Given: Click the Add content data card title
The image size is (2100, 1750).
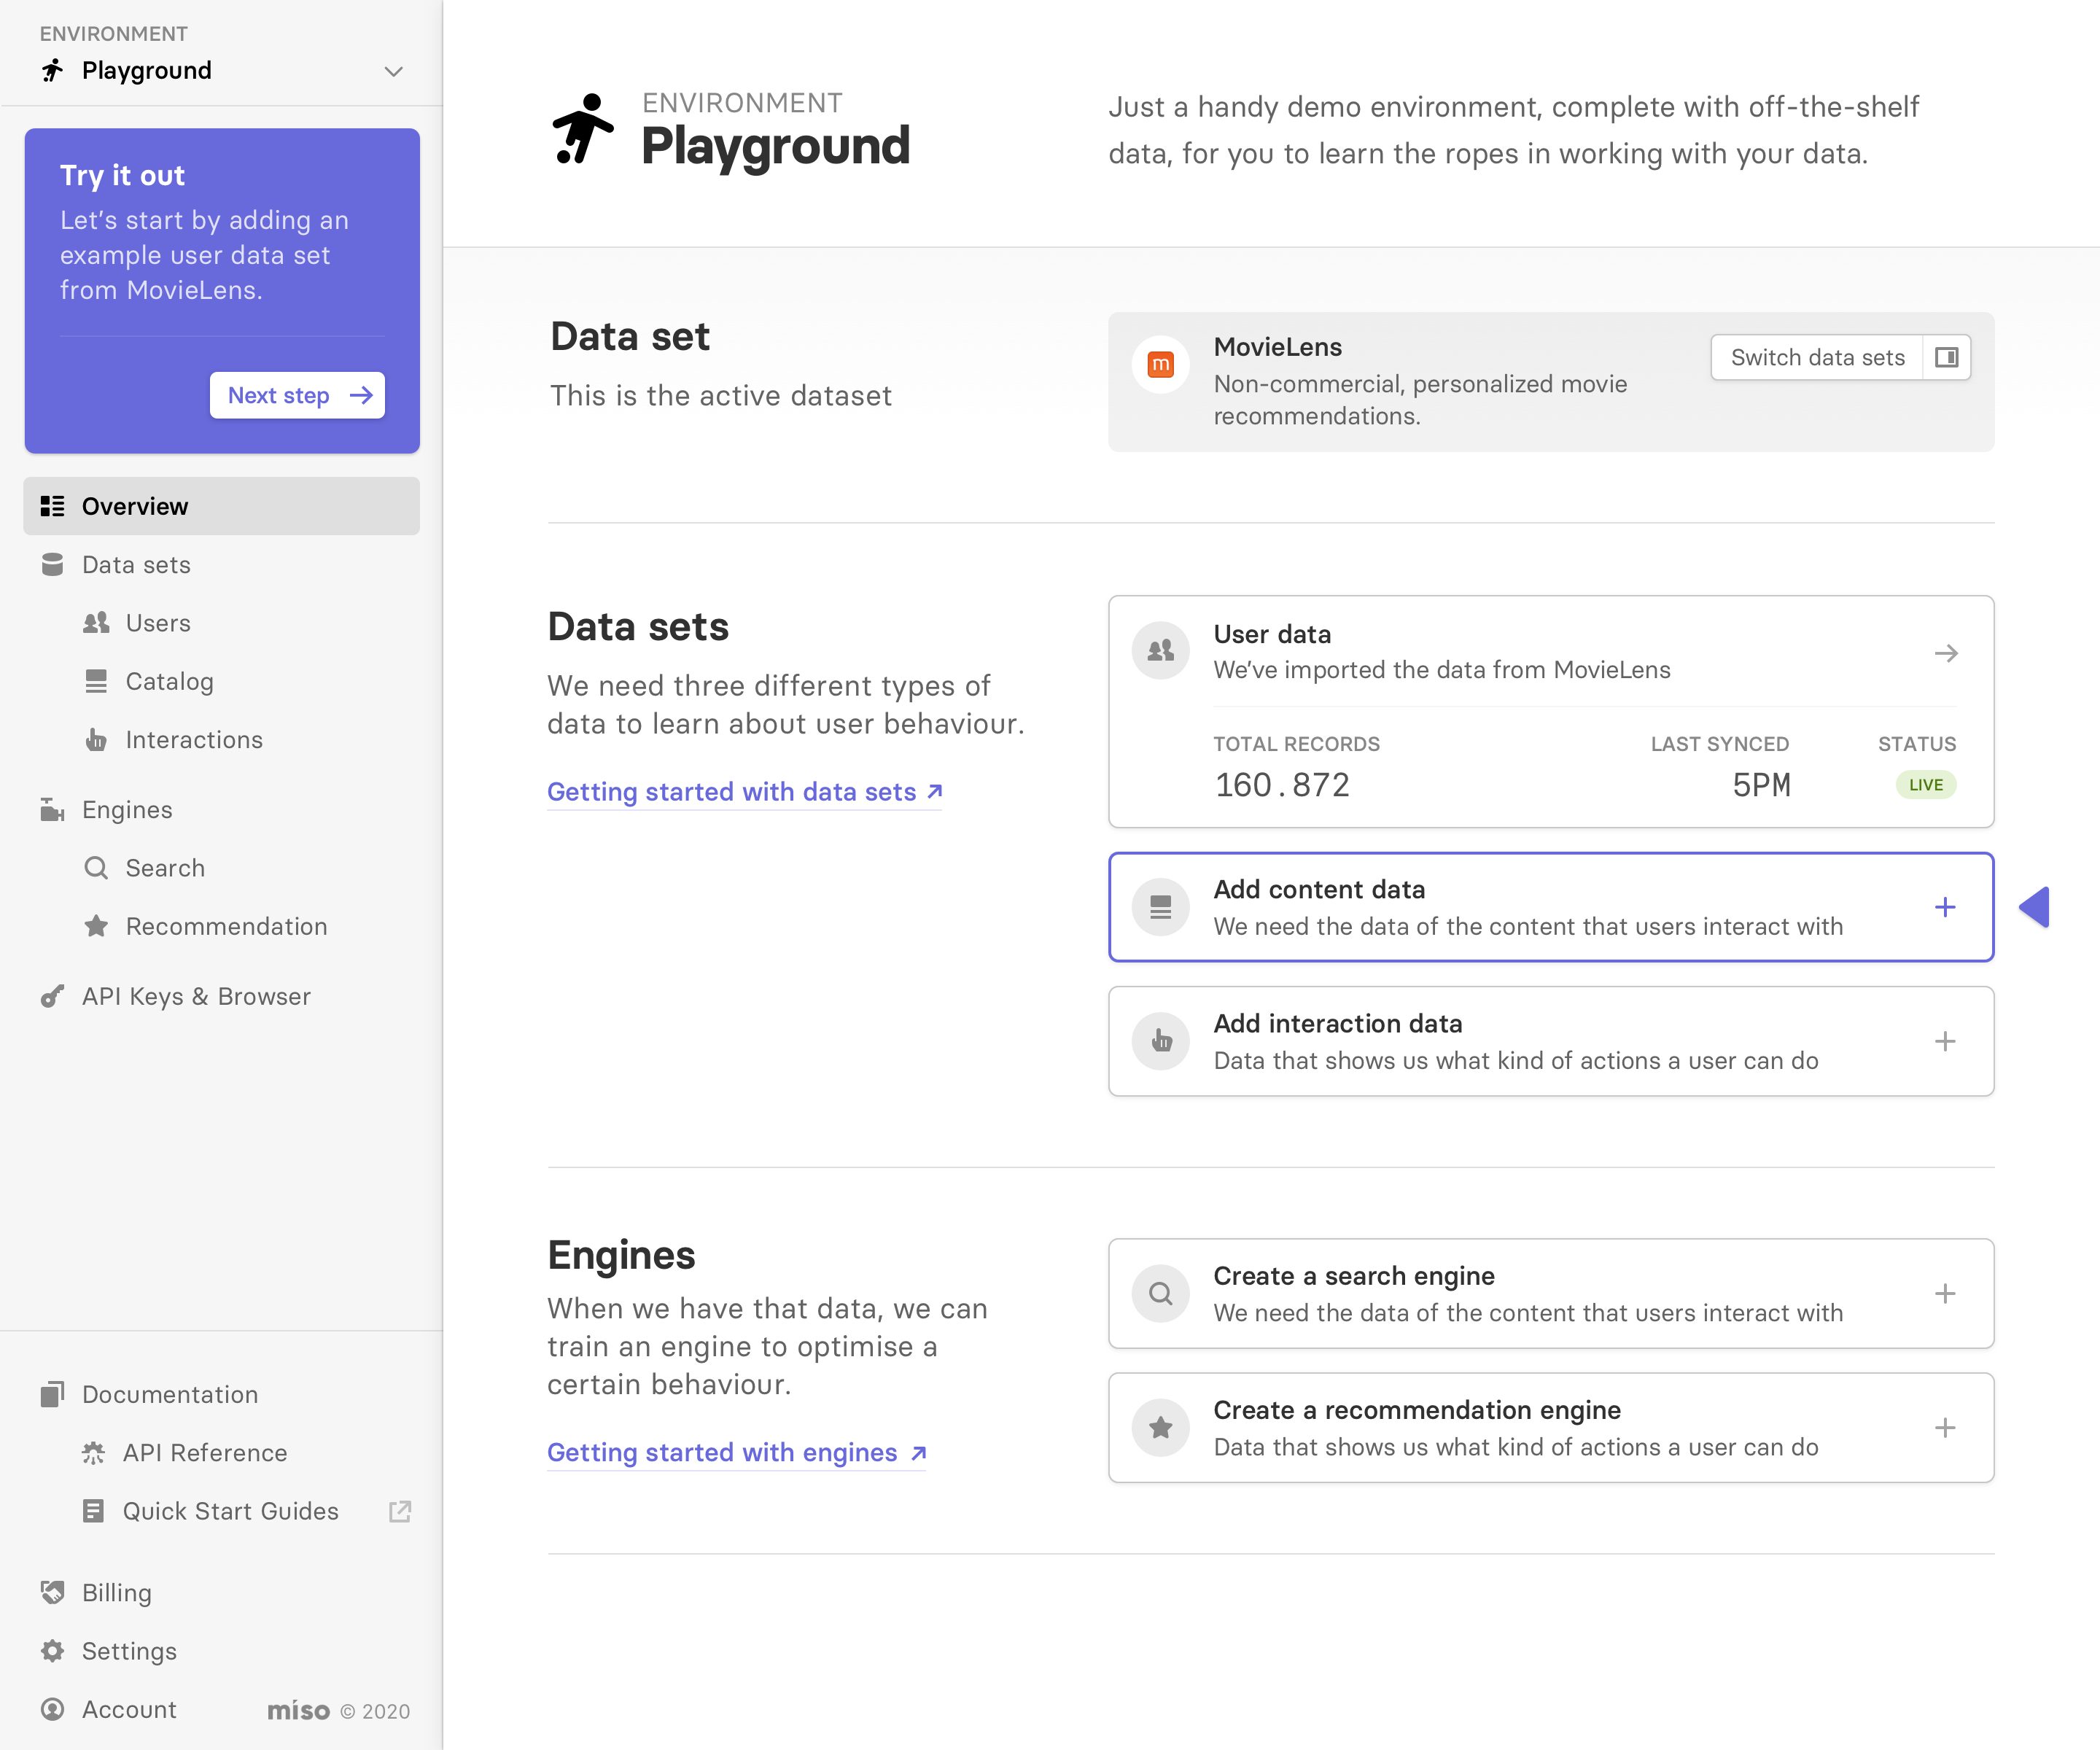Looking at the screenshot, I should click(x=1319, y=889).
